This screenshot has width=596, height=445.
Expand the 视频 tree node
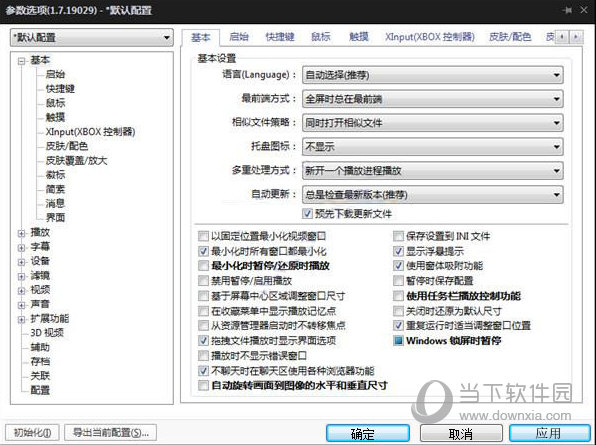(x=21, y=291)
